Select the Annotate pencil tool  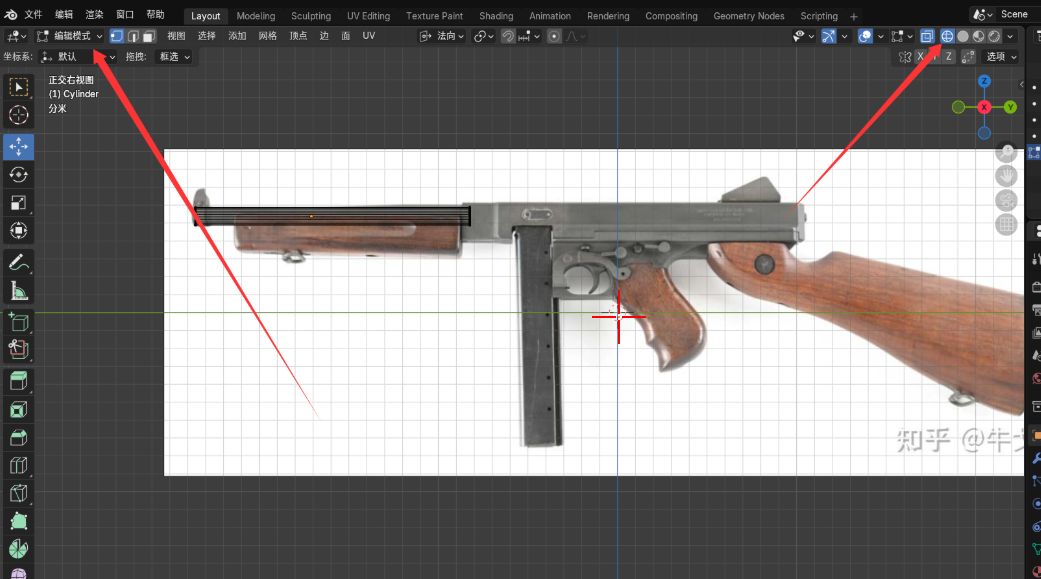coord(18,263)
